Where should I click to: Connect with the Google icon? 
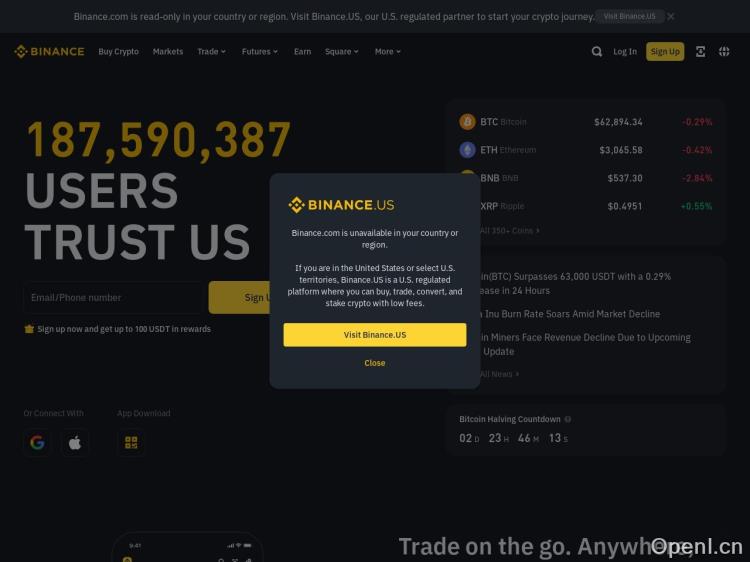click(x=37, y=442)
